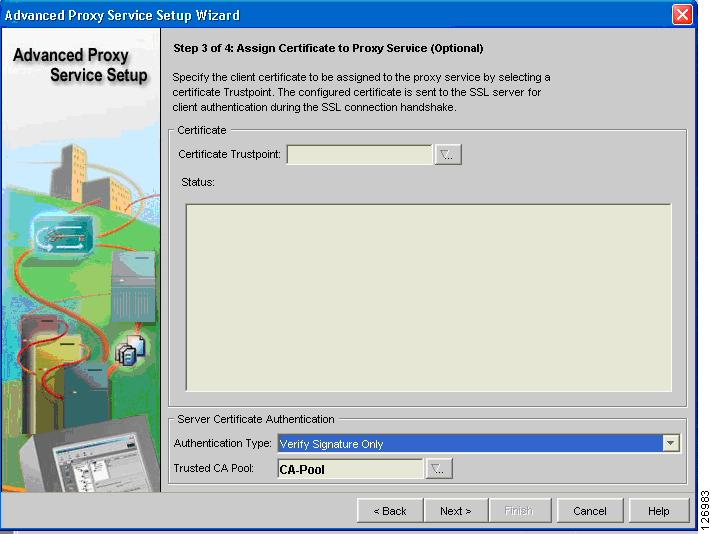
Task: Close the Advanced Proxy Service Setup Wizard window
Action: tap(682, 15)
